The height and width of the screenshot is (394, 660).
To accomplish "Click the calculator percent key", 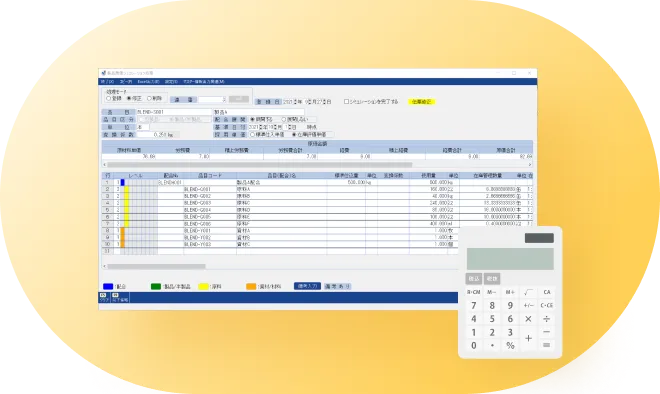I will [510, 346].
